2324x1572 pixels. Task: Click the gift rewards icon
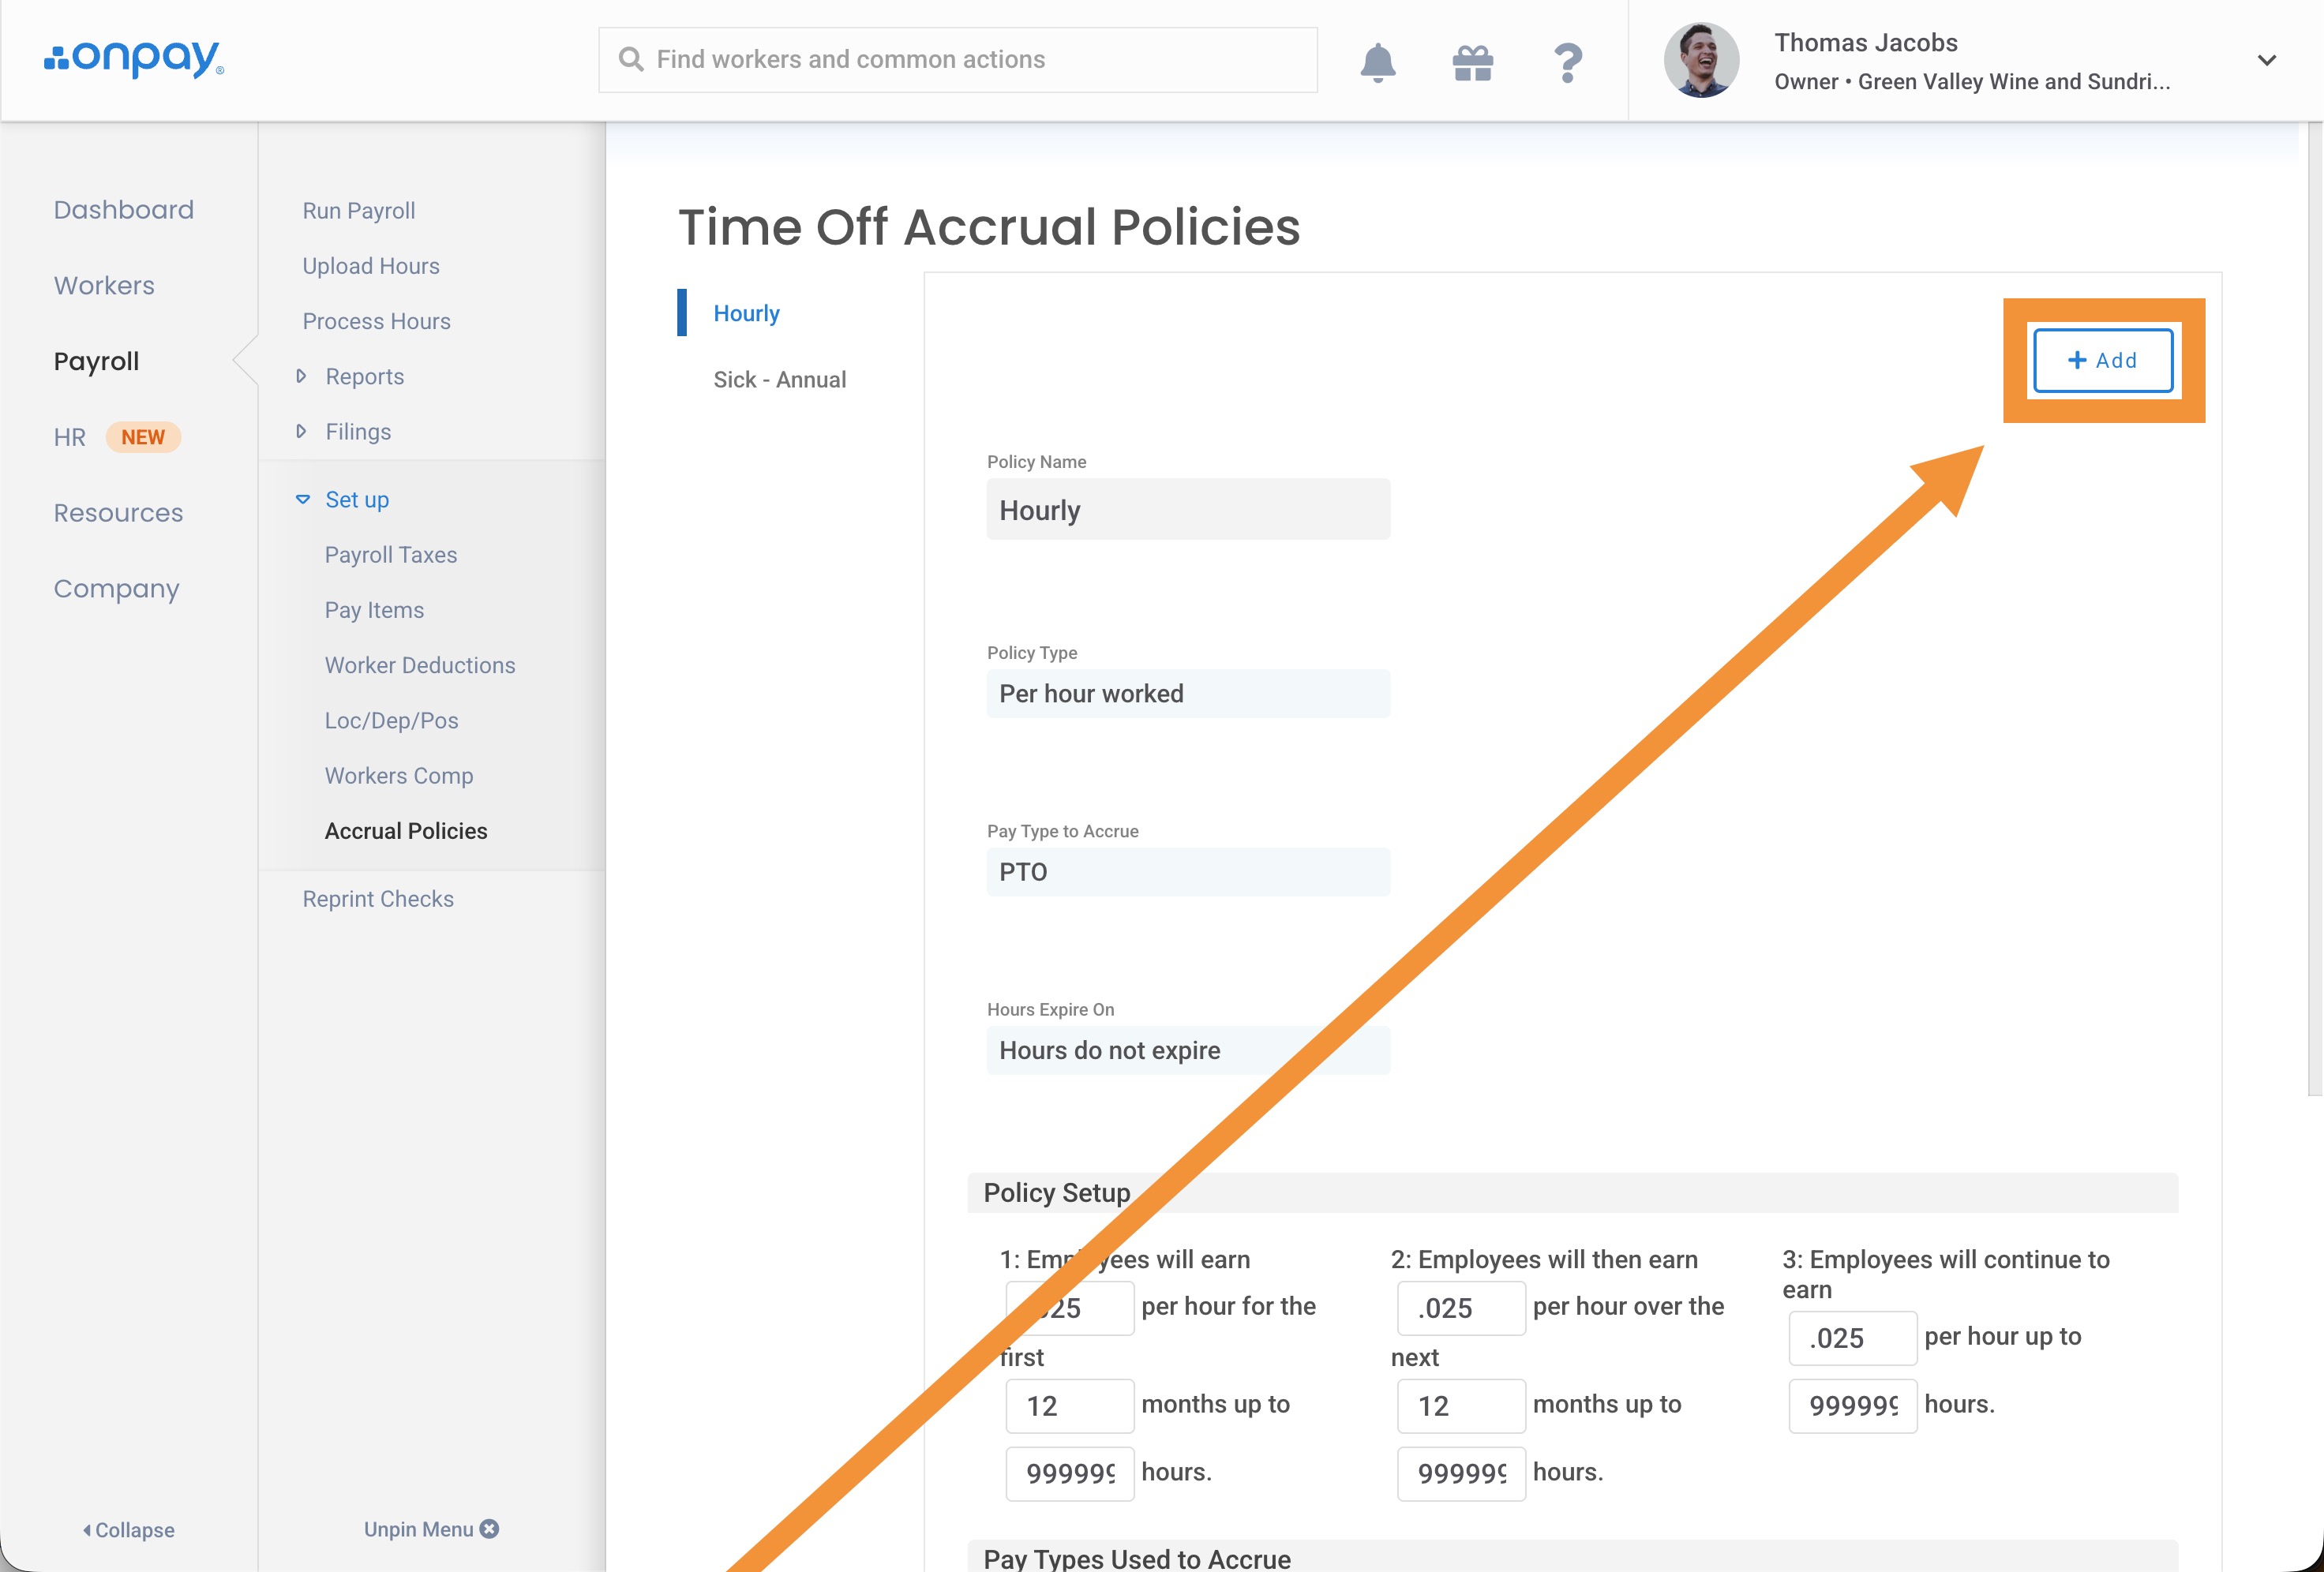1472,62
